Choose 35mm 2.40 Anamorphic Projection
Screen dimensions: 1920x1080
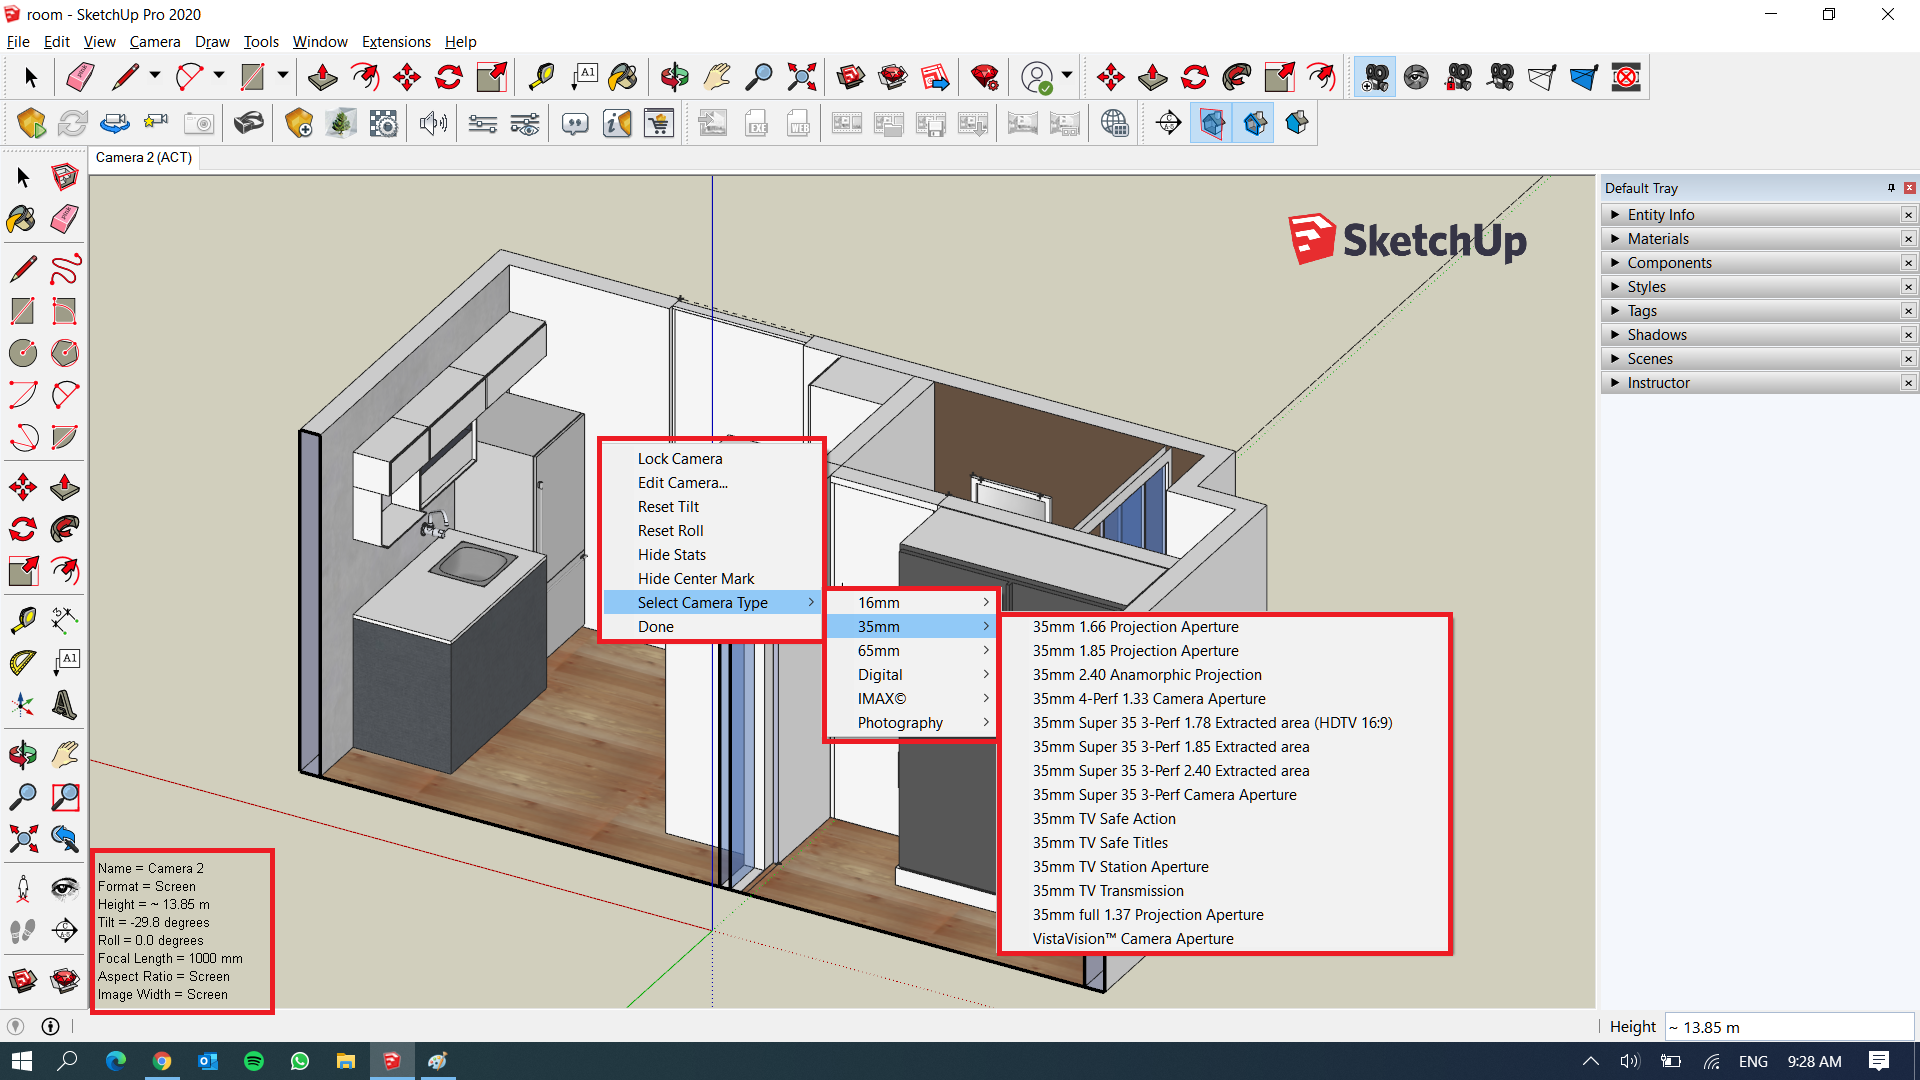click(1147, 674)
